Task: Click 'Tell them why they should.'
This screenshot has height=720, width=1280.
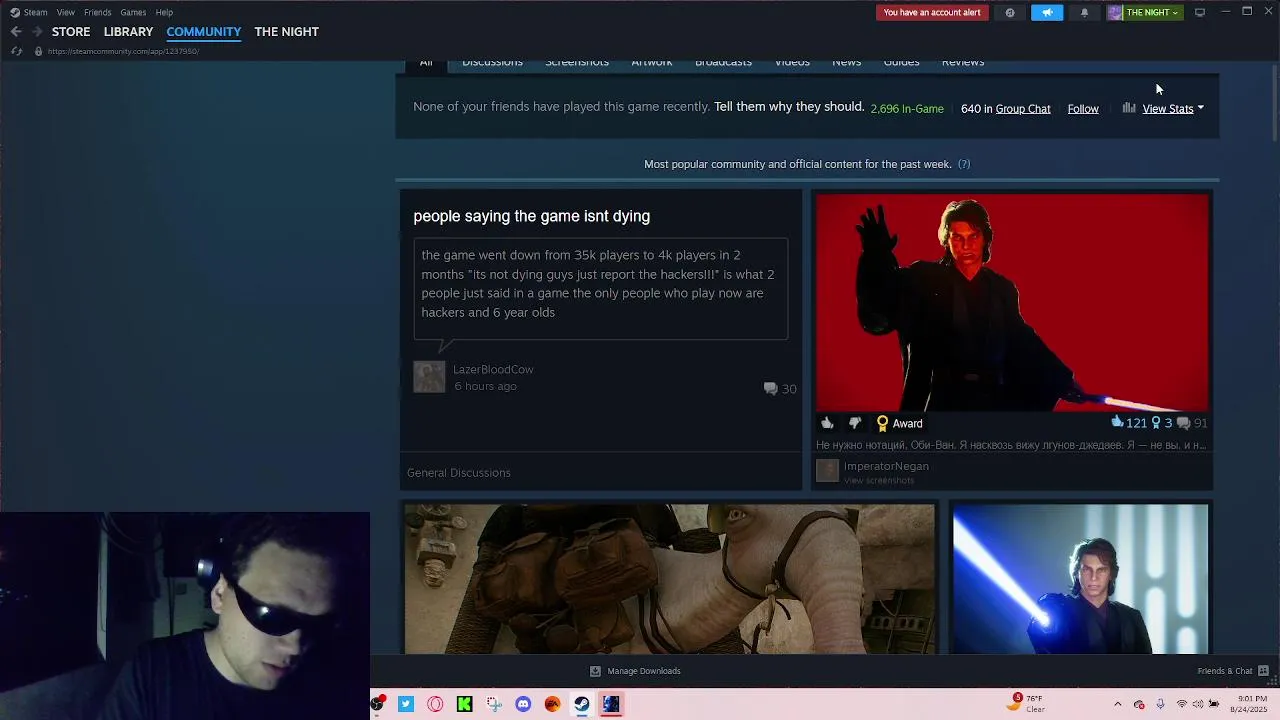Action: point(789,107)
